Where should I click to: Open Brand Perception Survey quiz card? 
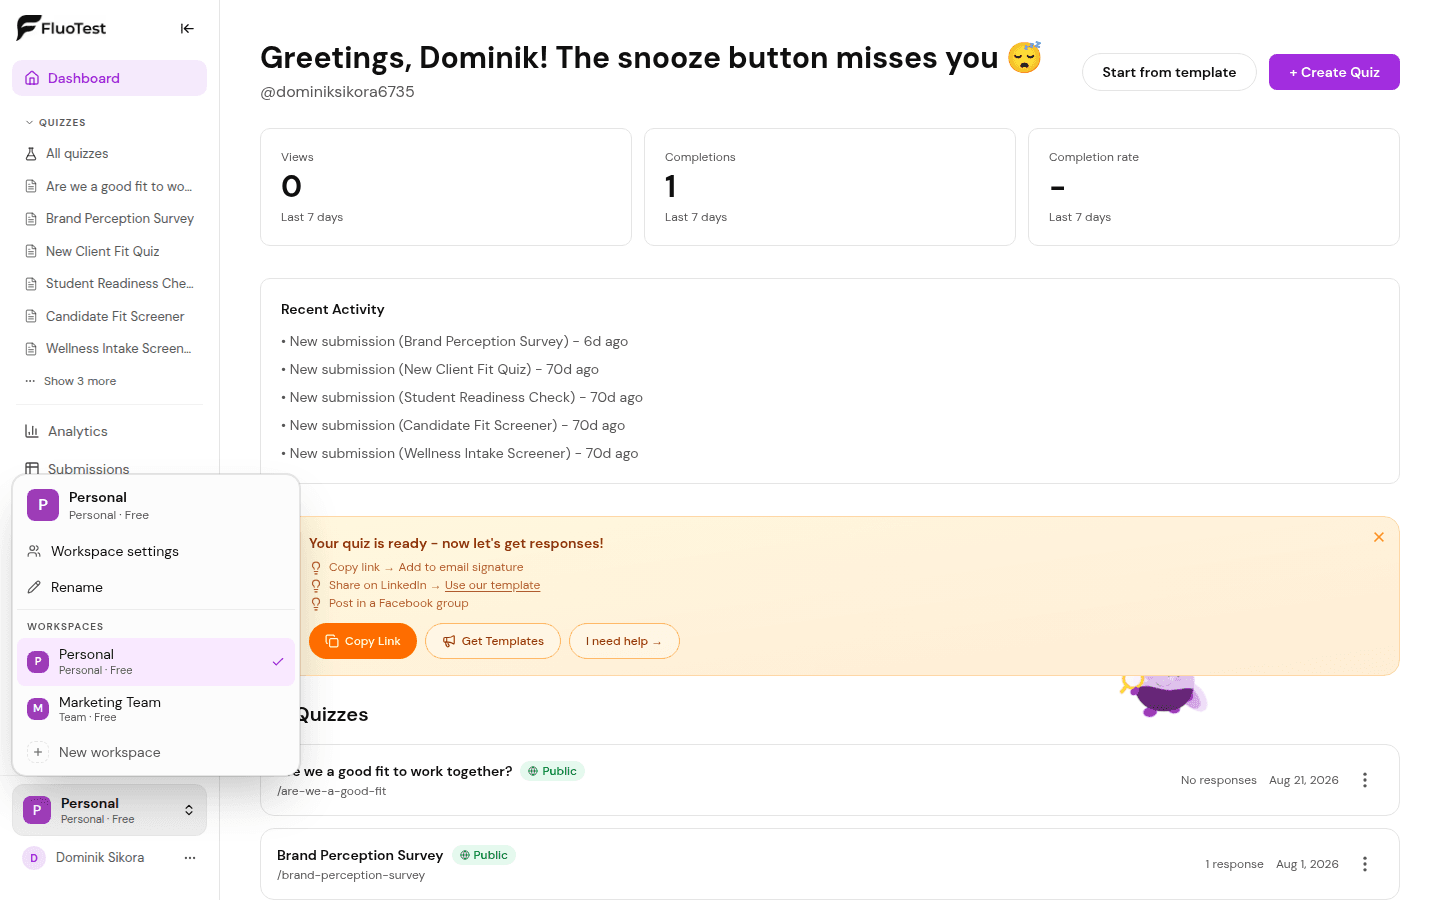click(x=830, y=864)
